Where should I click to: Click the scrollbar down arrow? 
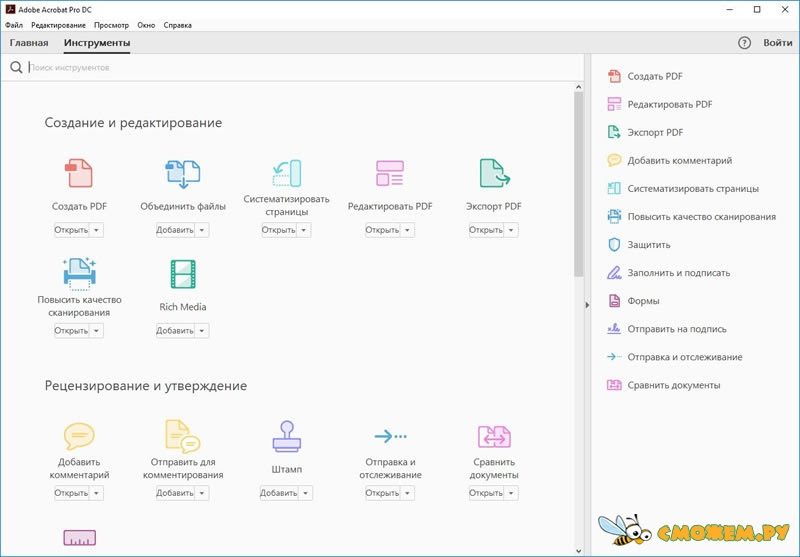tap(578, 551)
